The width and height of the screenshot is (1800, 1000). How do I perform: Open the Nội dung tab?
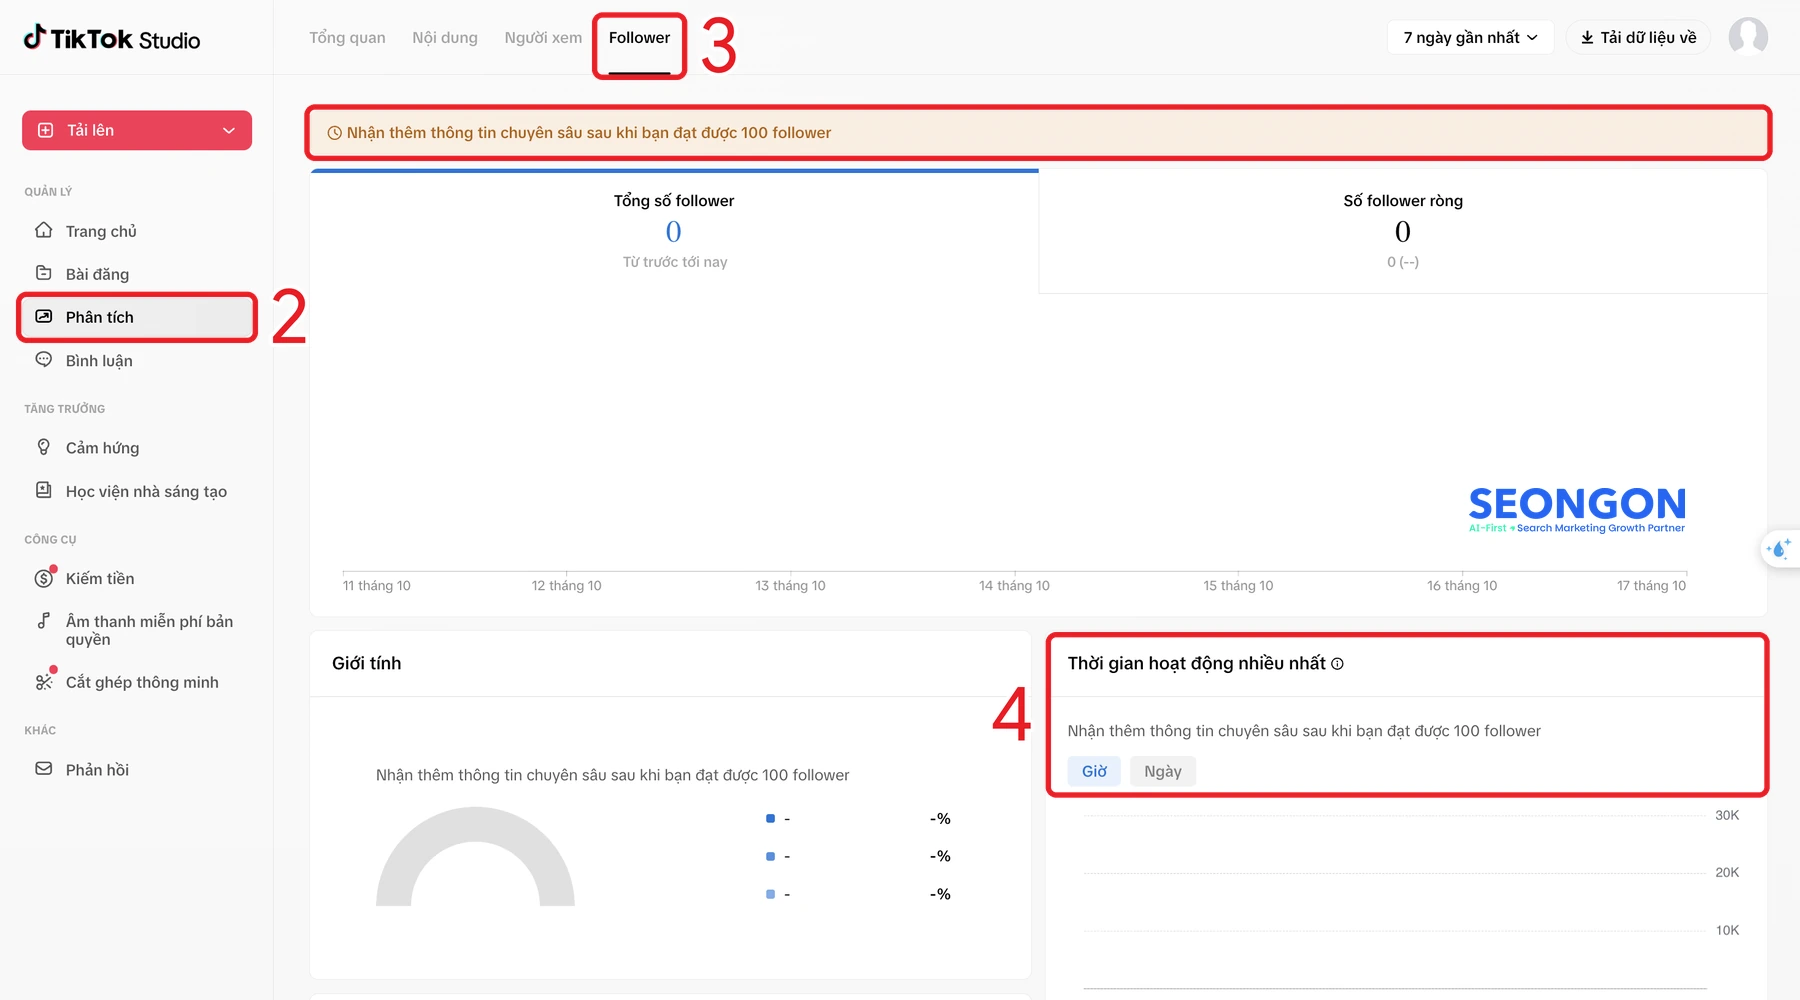coord(445,37)
